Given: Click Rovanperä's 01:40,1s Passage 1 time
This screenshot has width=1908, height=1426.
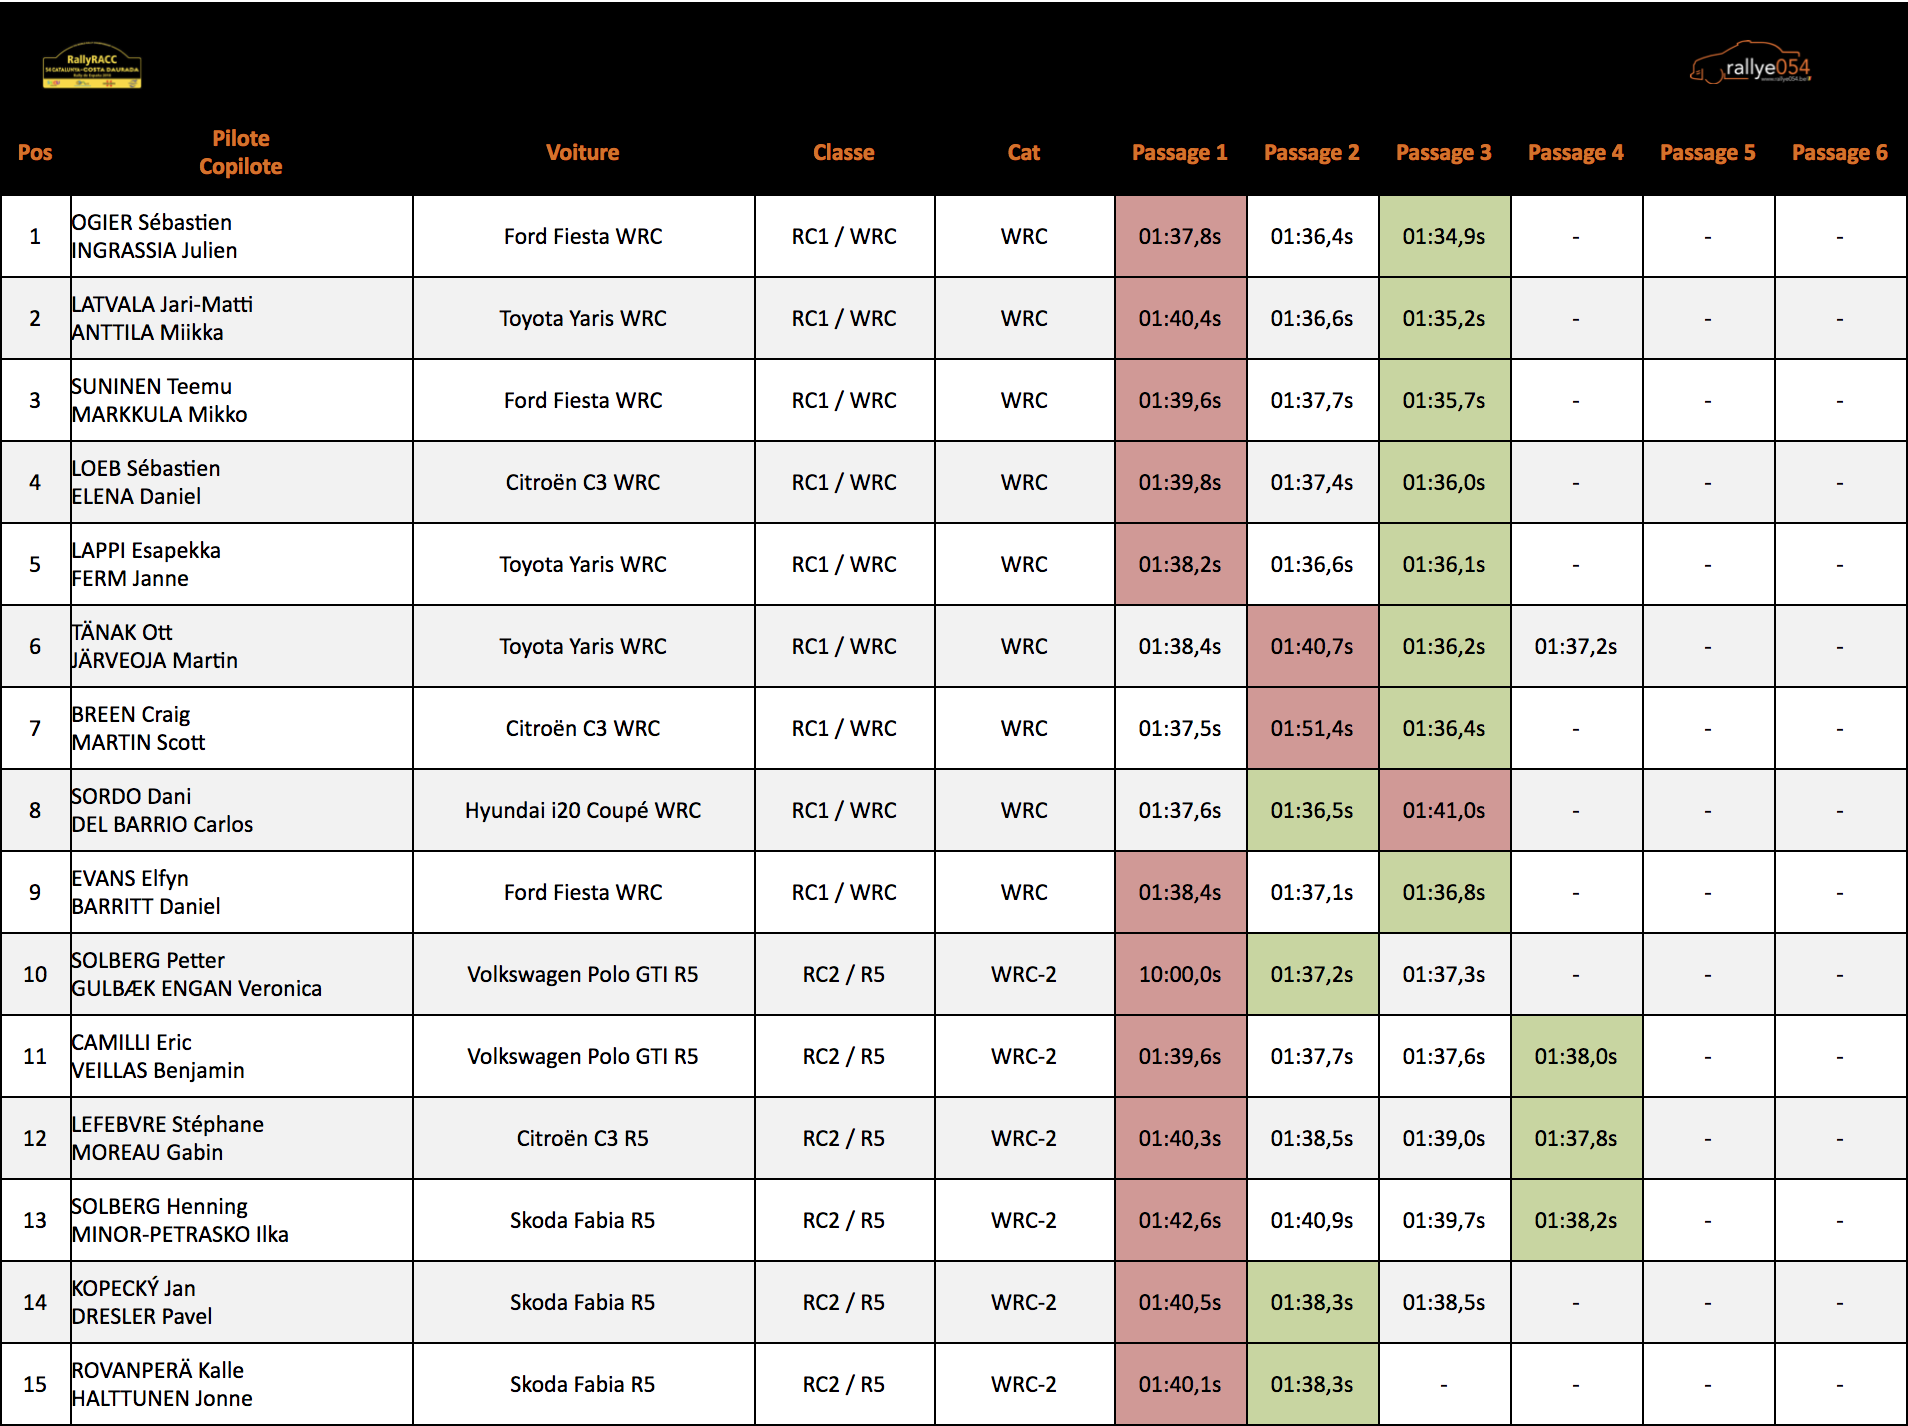Looking at the screenshot, I should (x=1180, y=1385).
